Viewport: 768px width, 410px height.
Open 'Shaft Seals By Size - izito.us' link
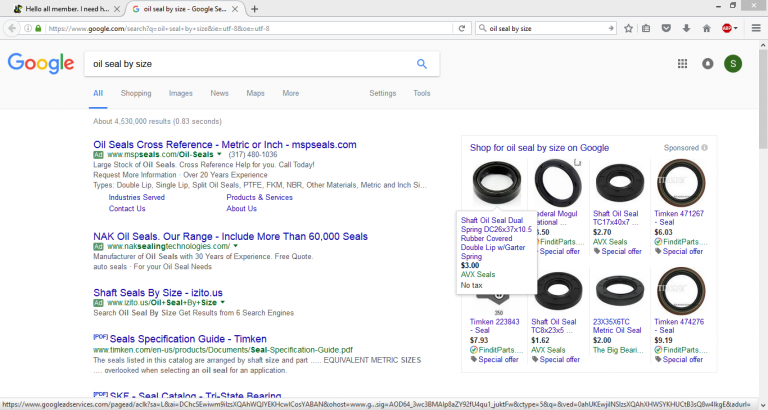tap(158, 293)
